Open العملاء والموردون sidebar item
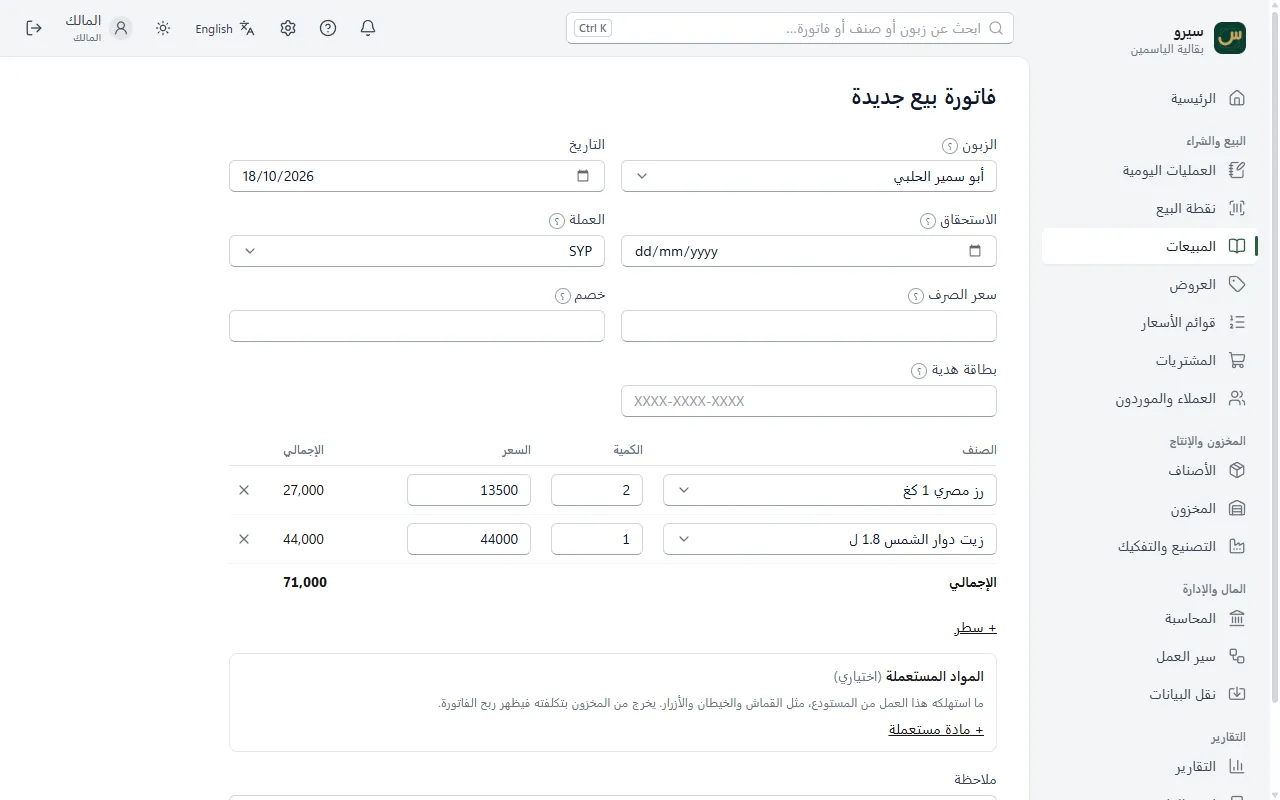Viewport: 1280px width, 800px height. [1150, 398]
